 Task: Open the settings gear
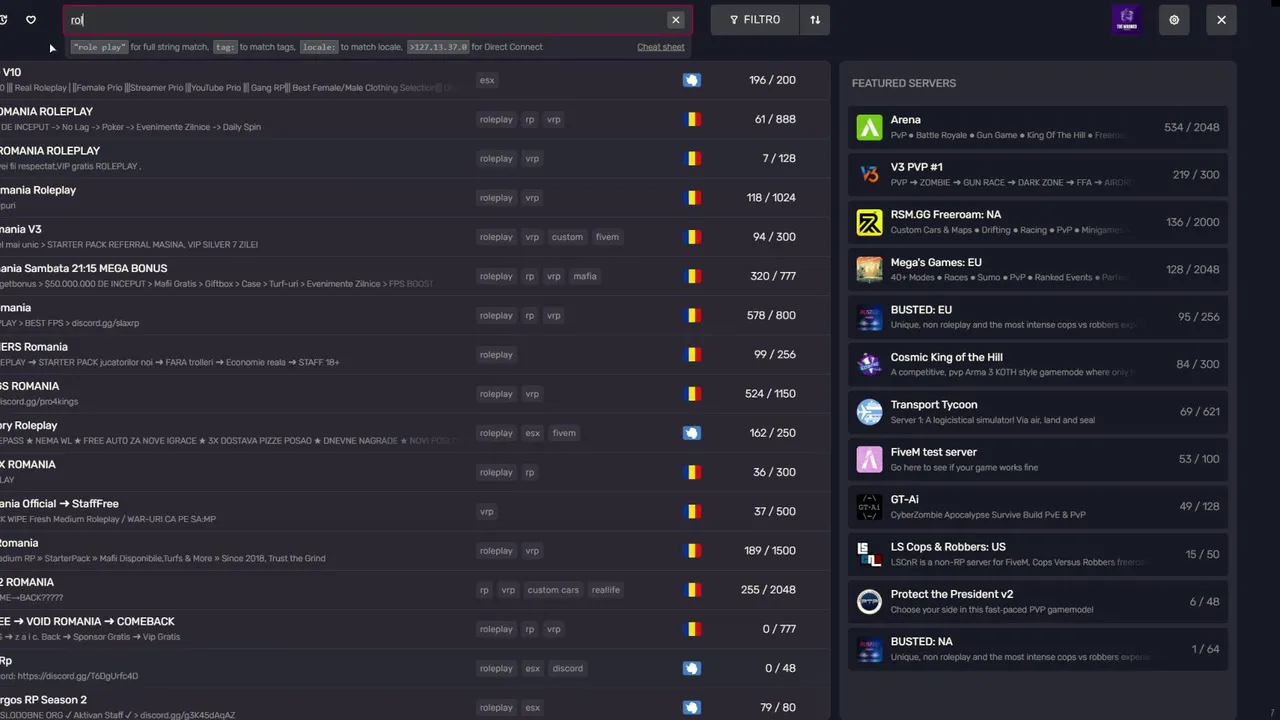coord(1174,20)
